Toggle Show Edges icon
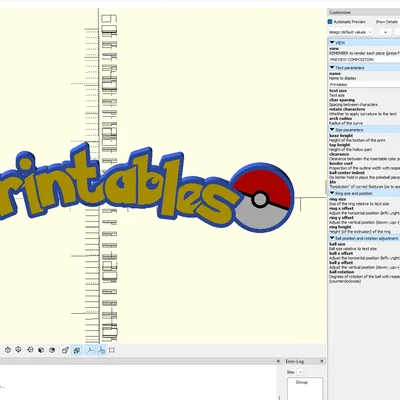Viewport: 400px width, 400px height. coord(112,350)
